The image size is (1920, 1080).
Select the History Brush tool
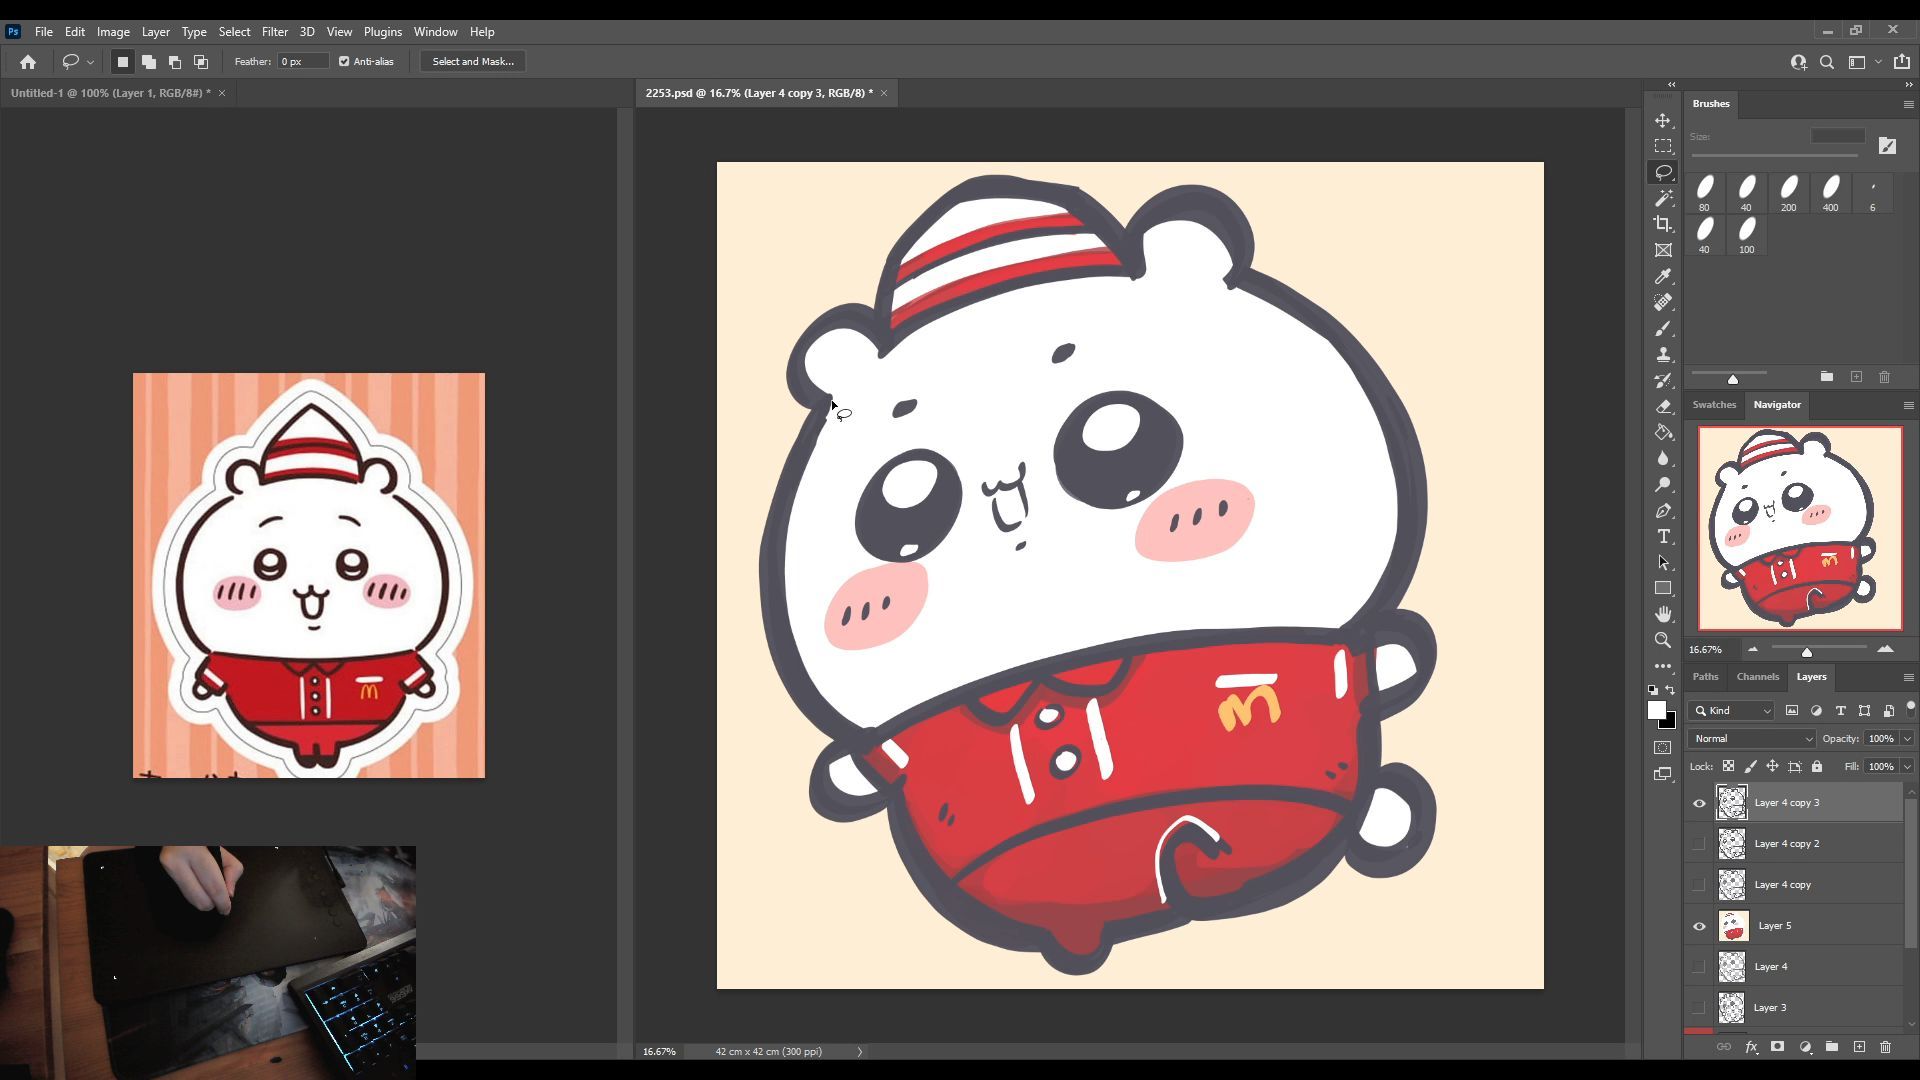(x=1663, y=380)
